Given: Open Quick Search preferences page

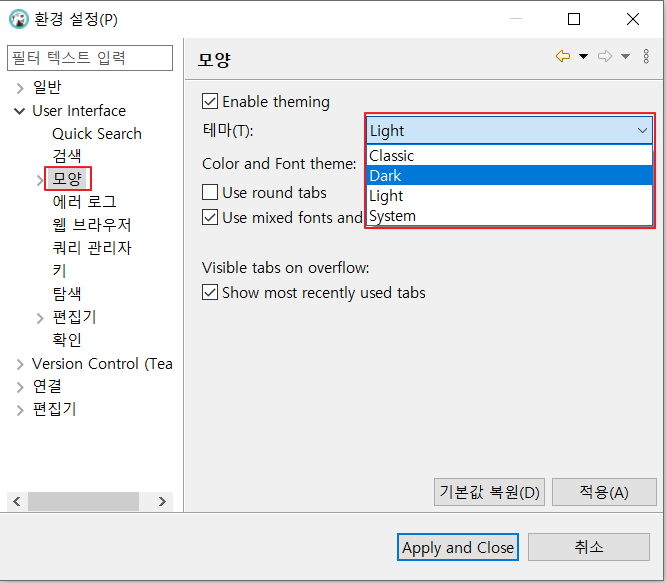Looking at the screenshot, I should pos(97,134).
